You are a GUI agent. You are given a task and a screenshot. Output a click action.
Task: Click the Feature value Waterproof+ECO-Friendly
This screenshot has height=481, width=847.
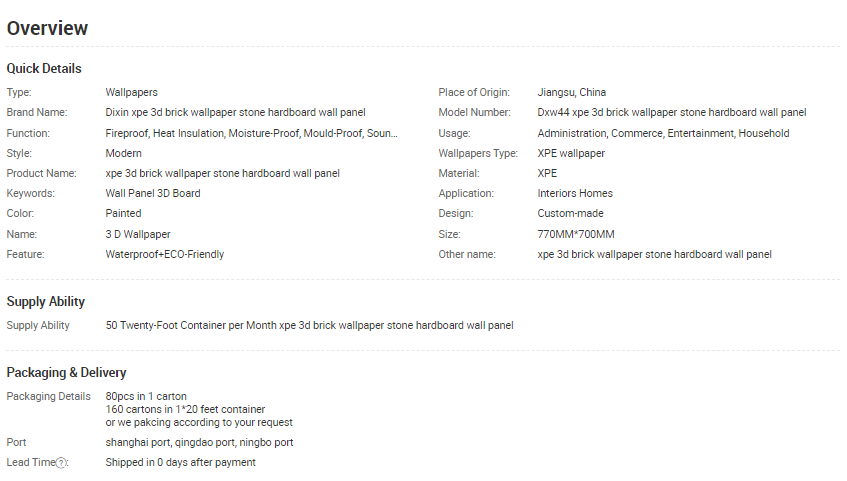pos(165,254)
